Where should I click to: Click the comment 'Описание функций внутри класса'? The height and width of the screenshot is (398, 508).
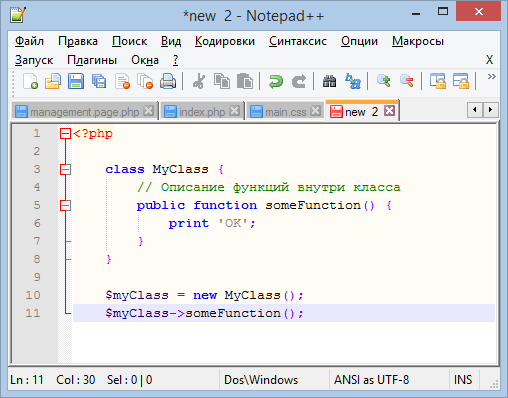point(281,187)
